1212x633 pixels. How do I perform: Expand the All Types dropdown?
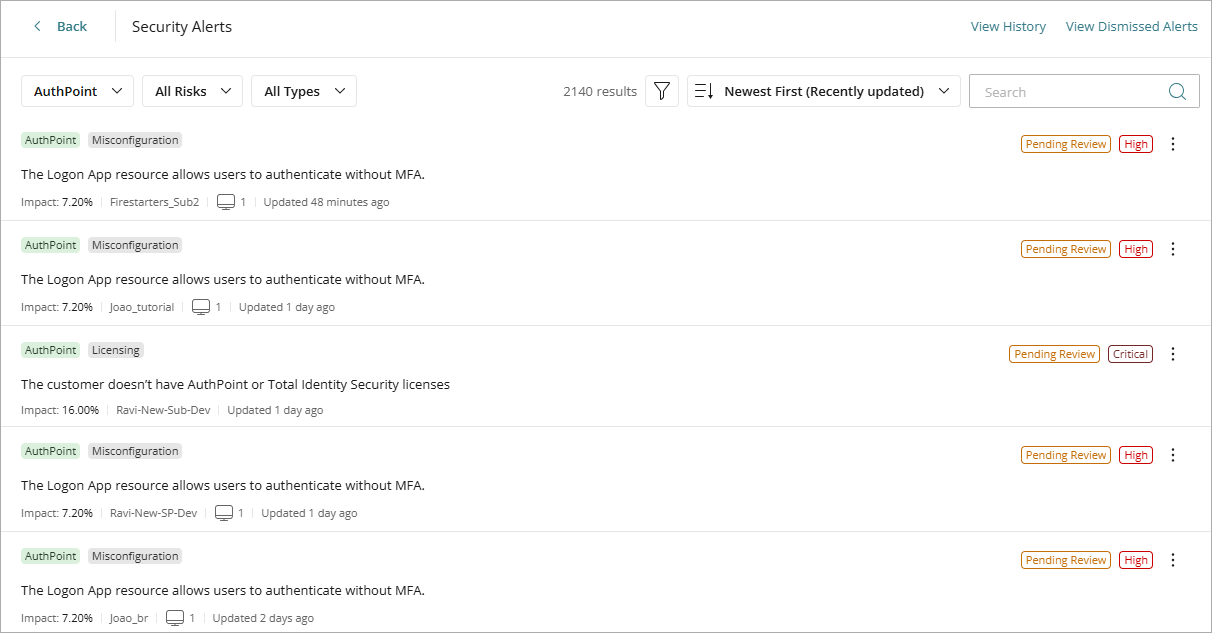(x=304, y=91)
